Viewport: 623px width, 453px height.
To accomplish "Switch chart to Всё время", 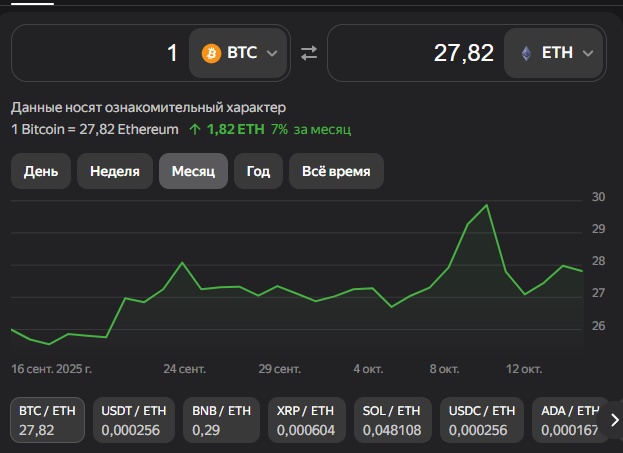I will [x=336, y=171].
